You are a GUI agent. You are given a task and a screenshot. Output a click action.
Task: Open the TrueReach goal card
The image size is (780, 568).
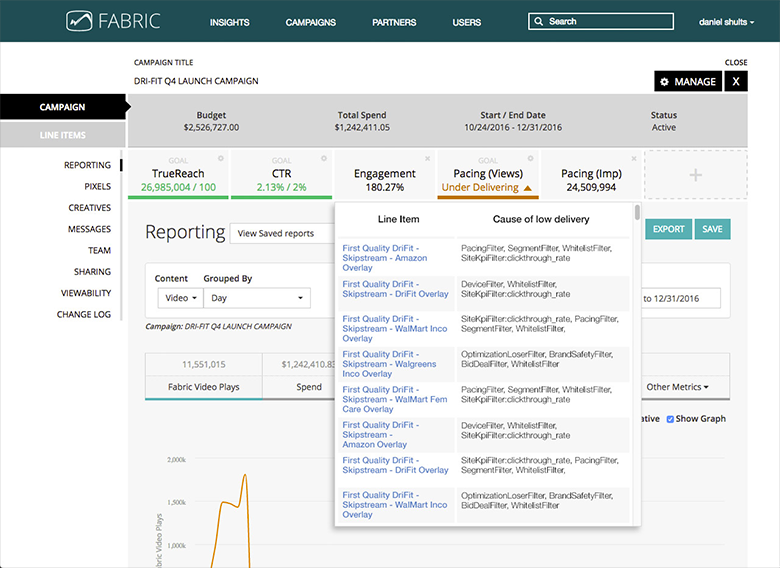point(178,175)
